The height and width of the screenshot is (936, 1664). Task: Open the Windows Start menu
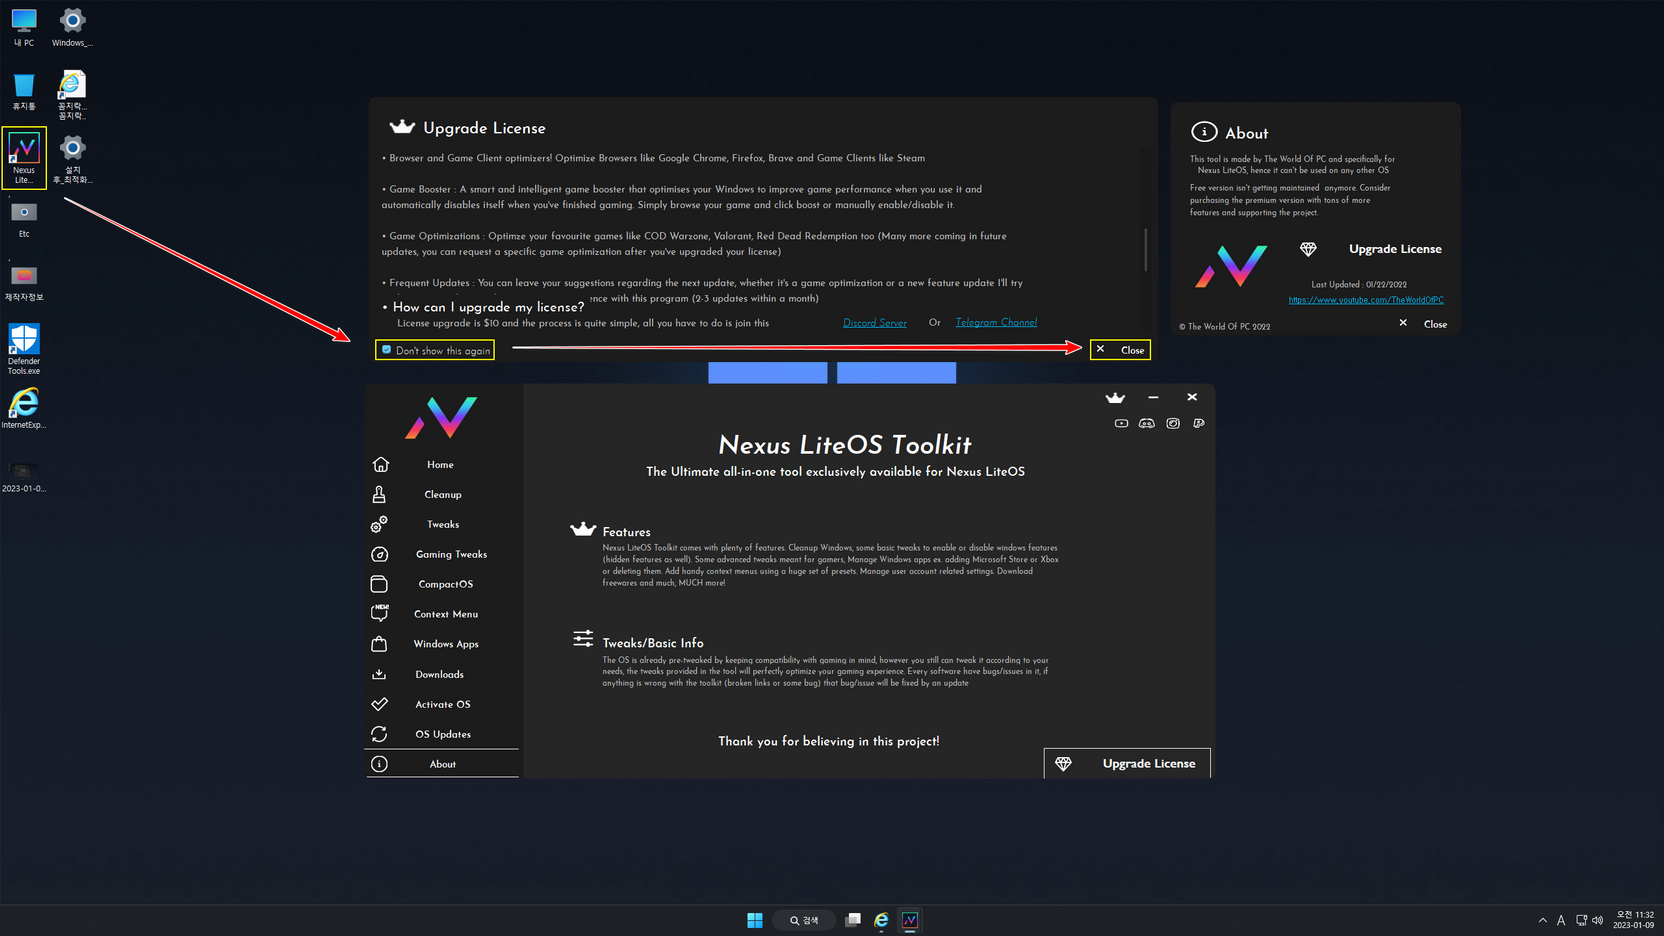click(x=755, y=920)
